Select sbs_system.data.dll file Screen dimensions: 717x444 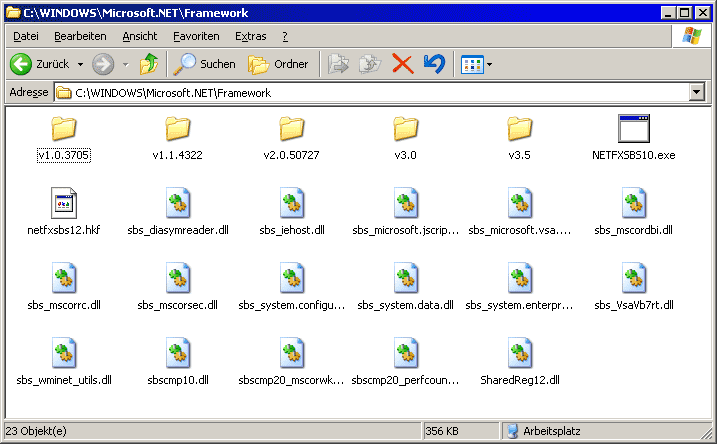tap(406, 287)
